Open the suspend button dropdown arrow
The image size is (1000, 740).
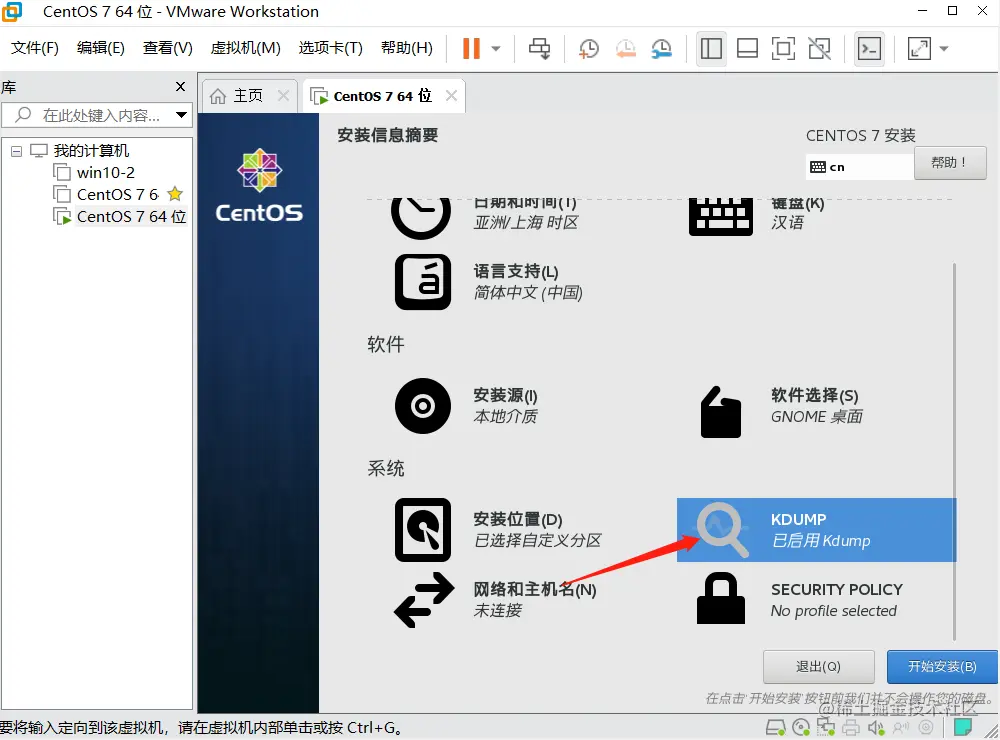(x=493, y=47)
